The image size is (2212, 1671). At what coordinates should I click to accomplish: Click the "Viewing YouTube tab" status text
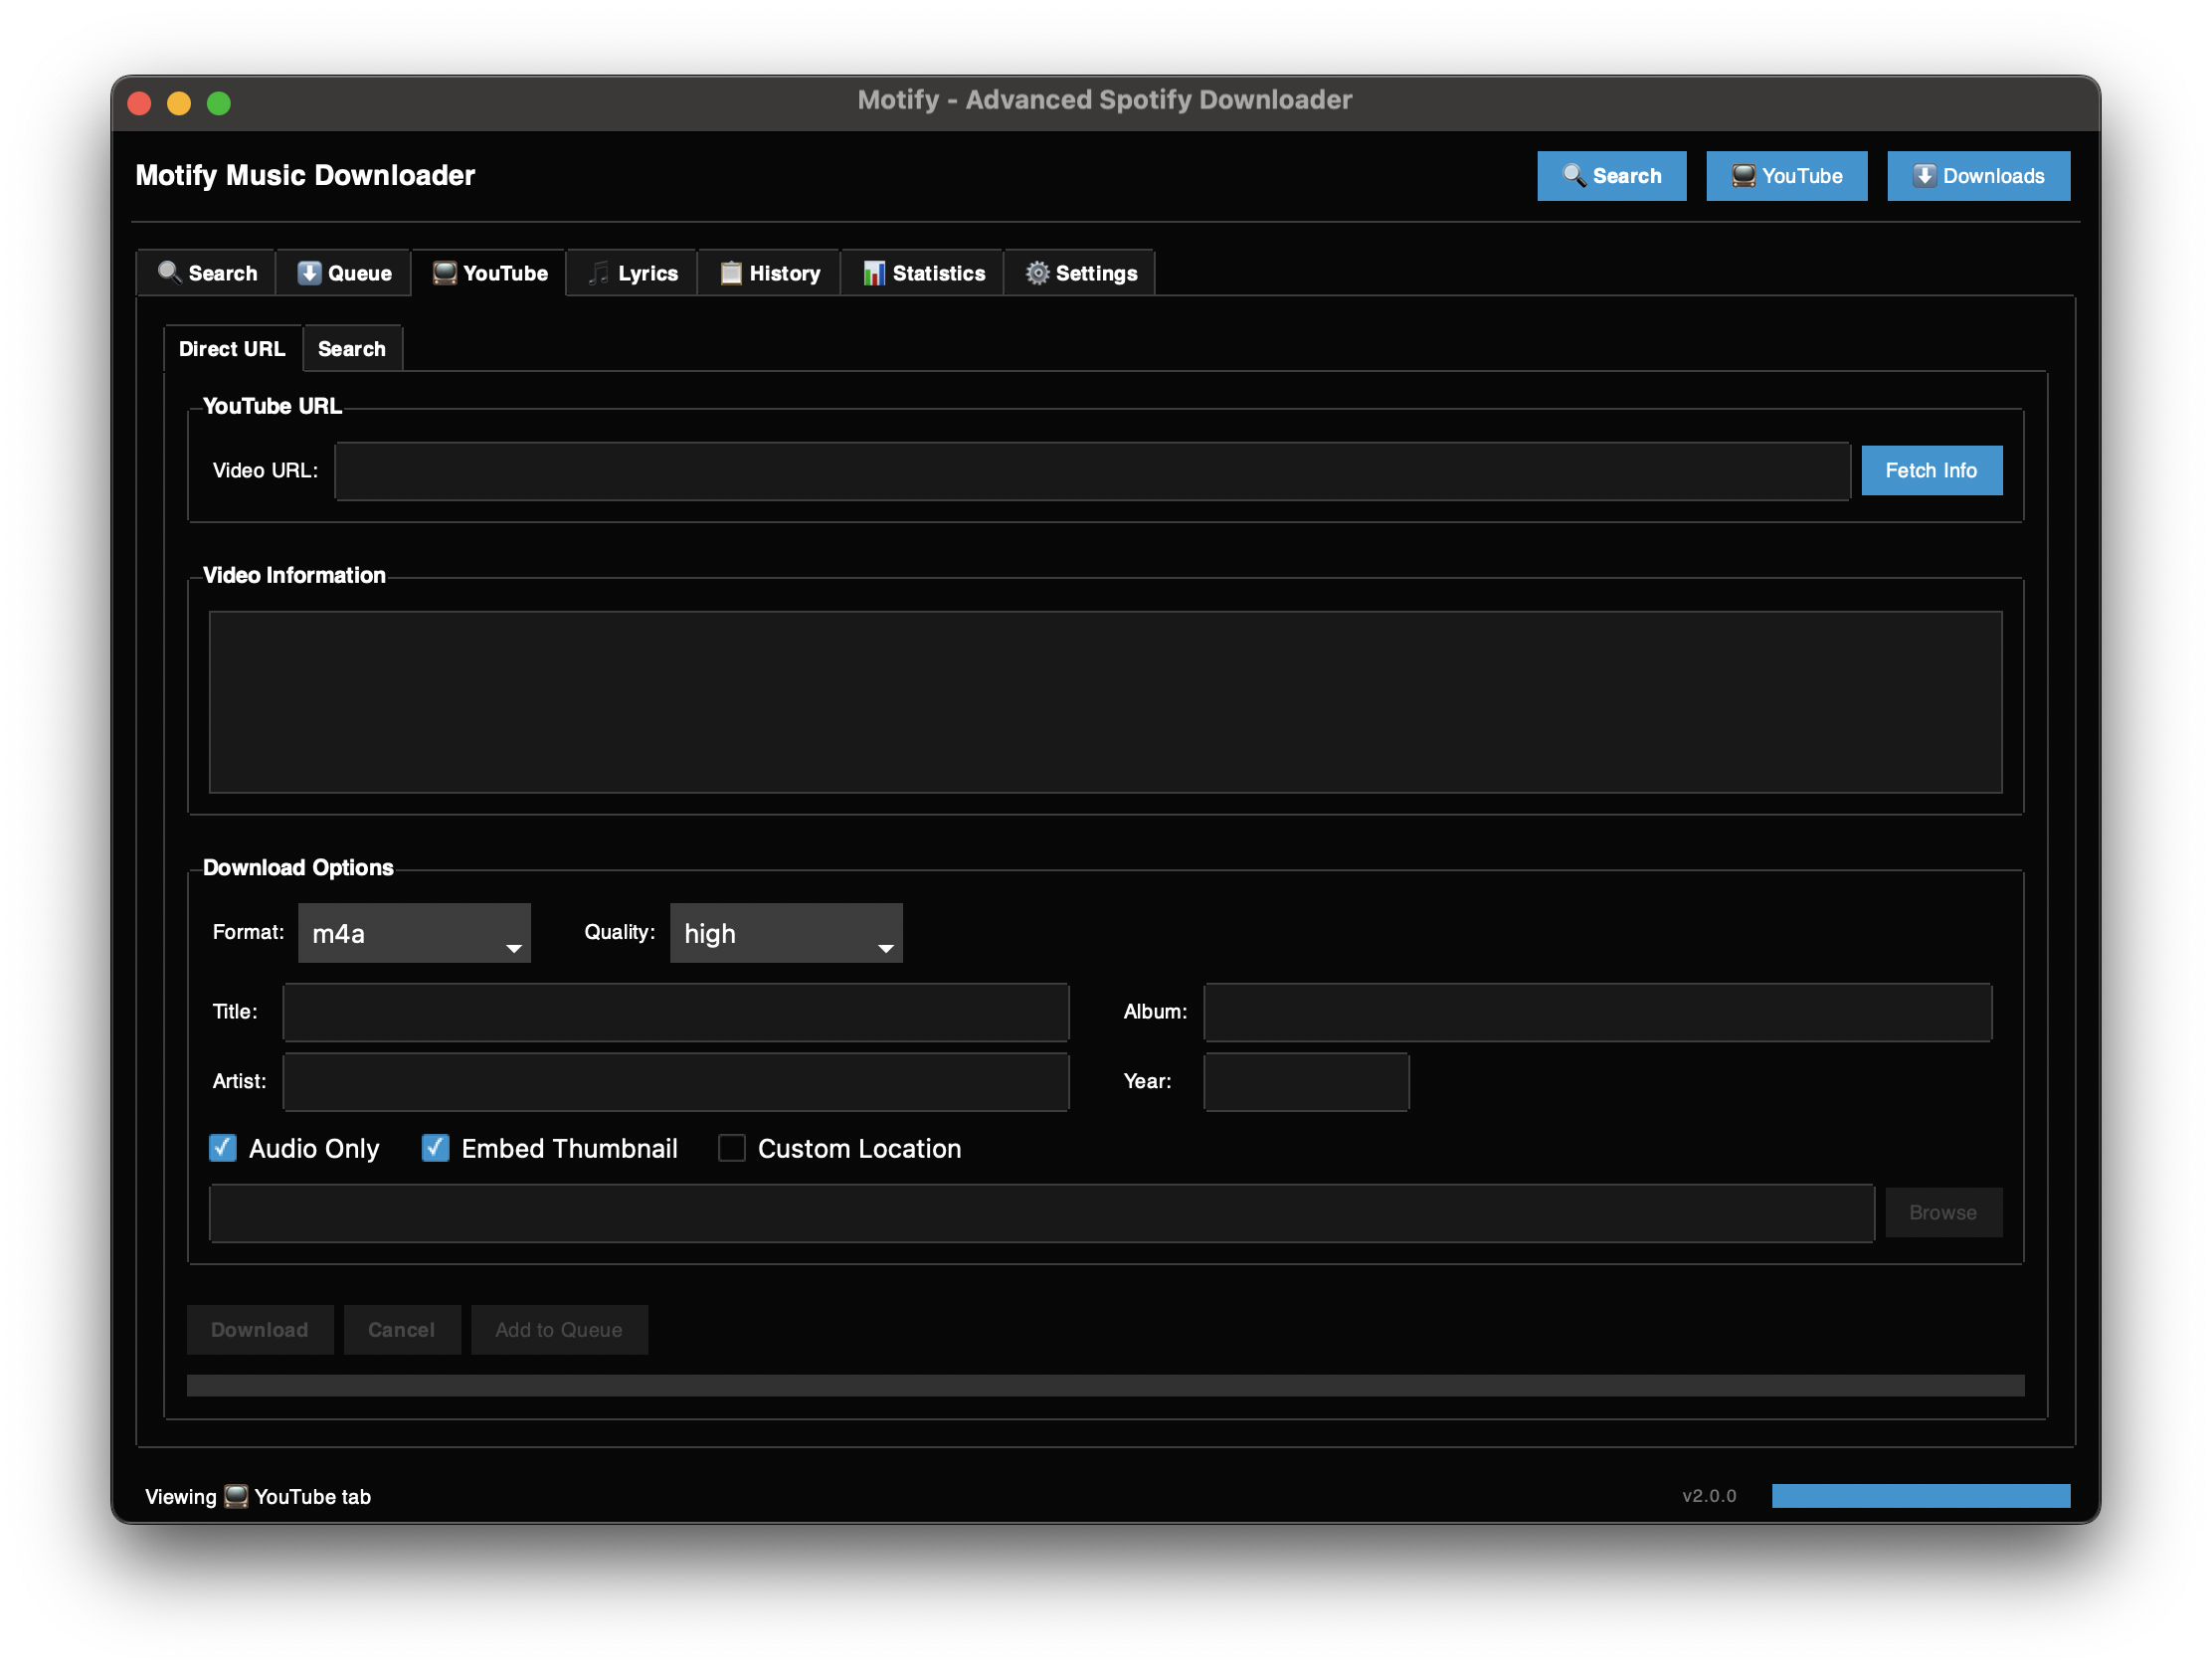[x=258, y=1496]
